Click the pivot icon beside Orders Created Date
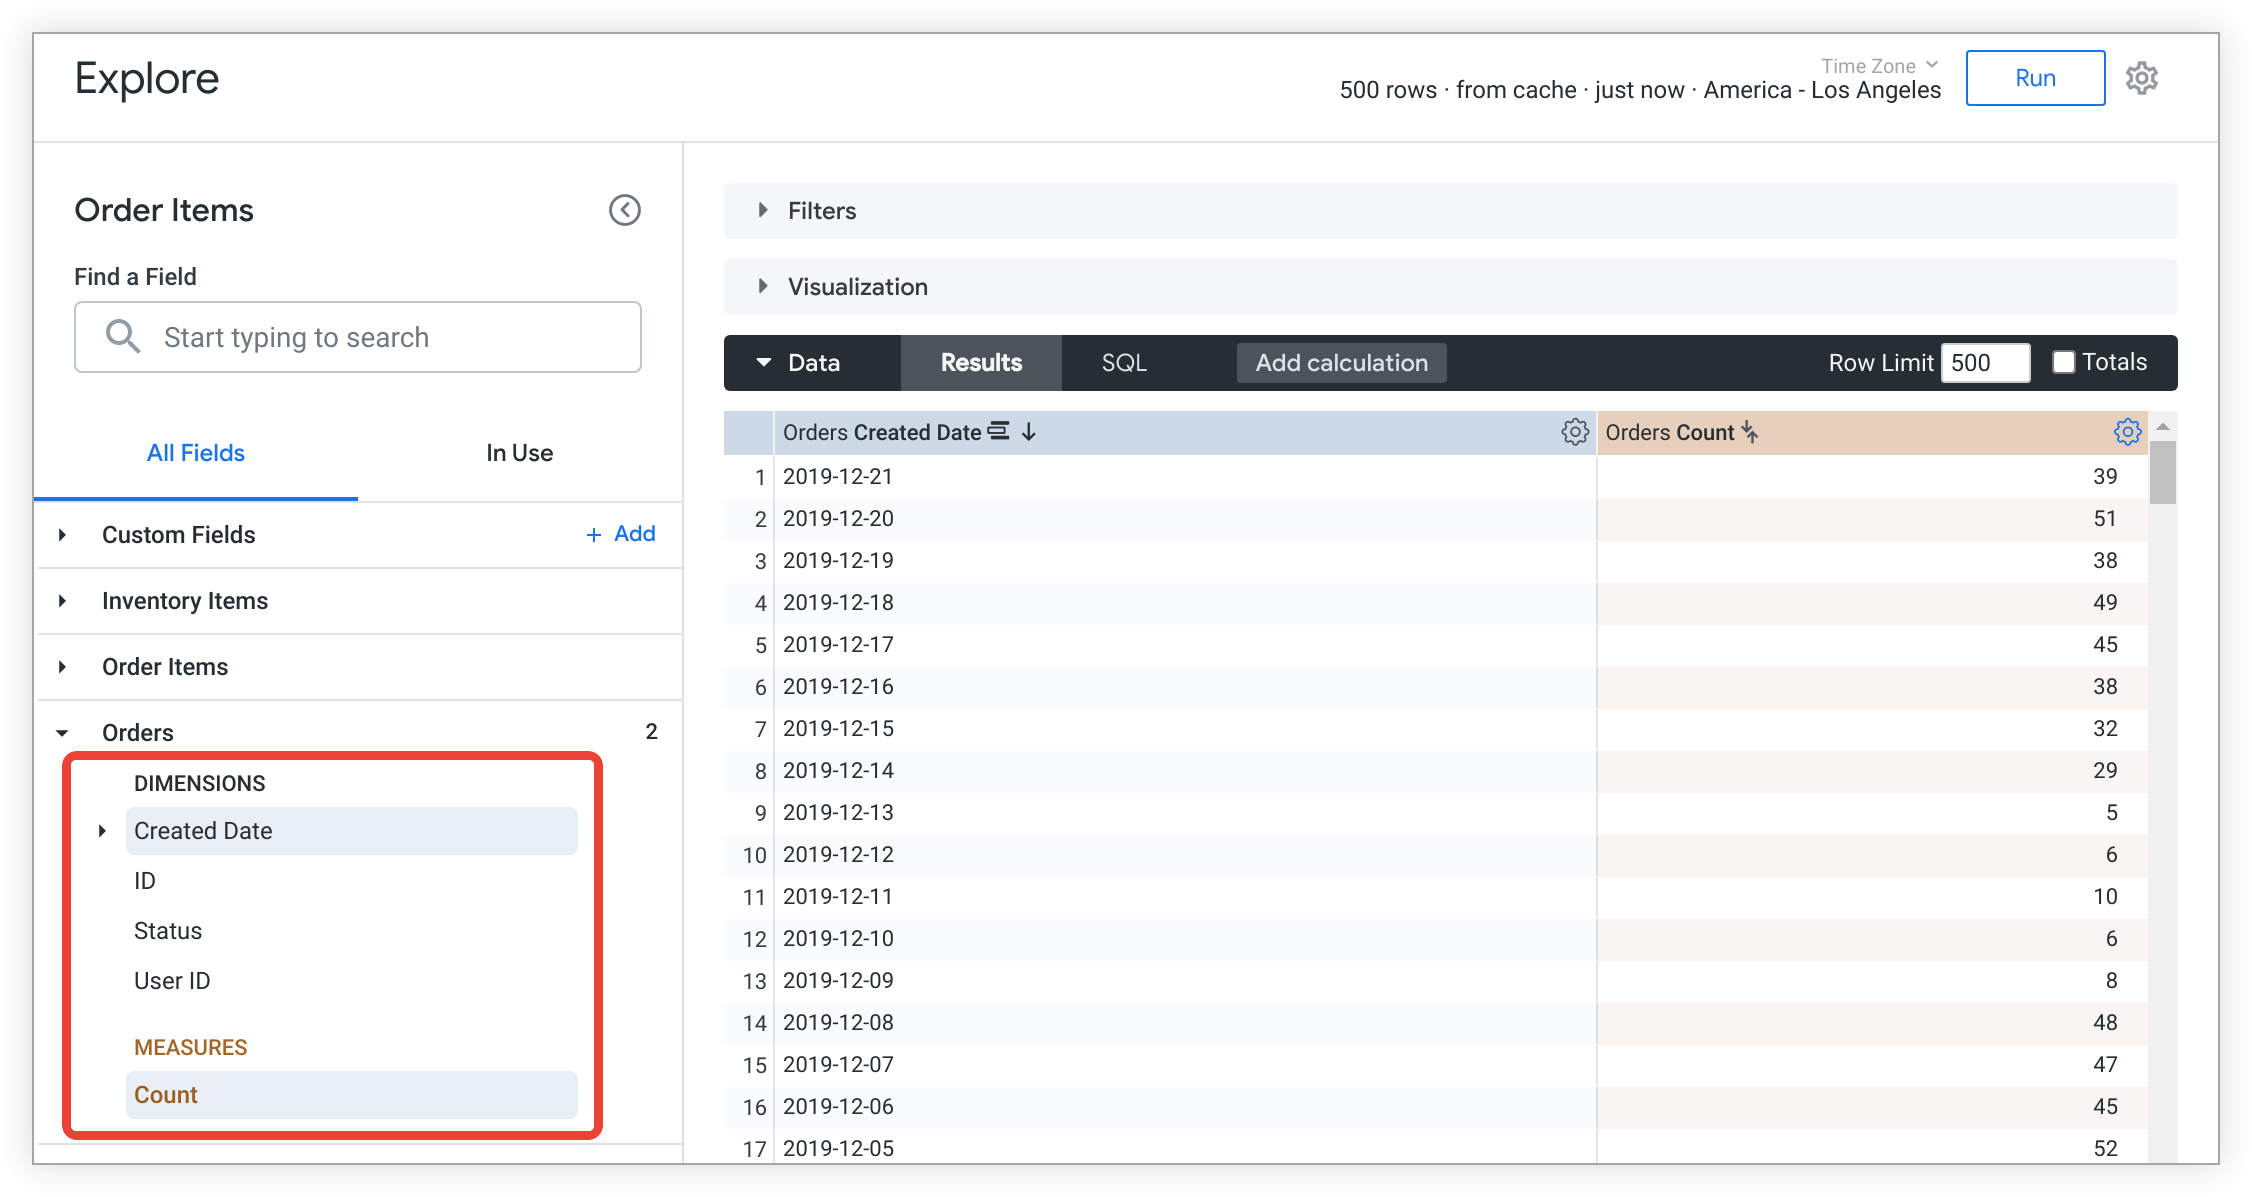The image size is (2252, 1197). click(998, 431)
